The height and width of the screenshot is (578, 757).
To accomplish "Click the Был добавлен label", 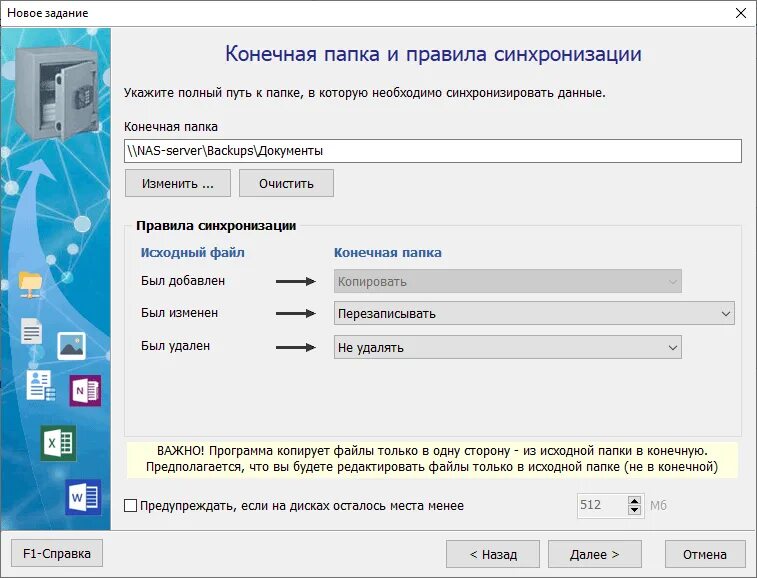I will [183, 281].
